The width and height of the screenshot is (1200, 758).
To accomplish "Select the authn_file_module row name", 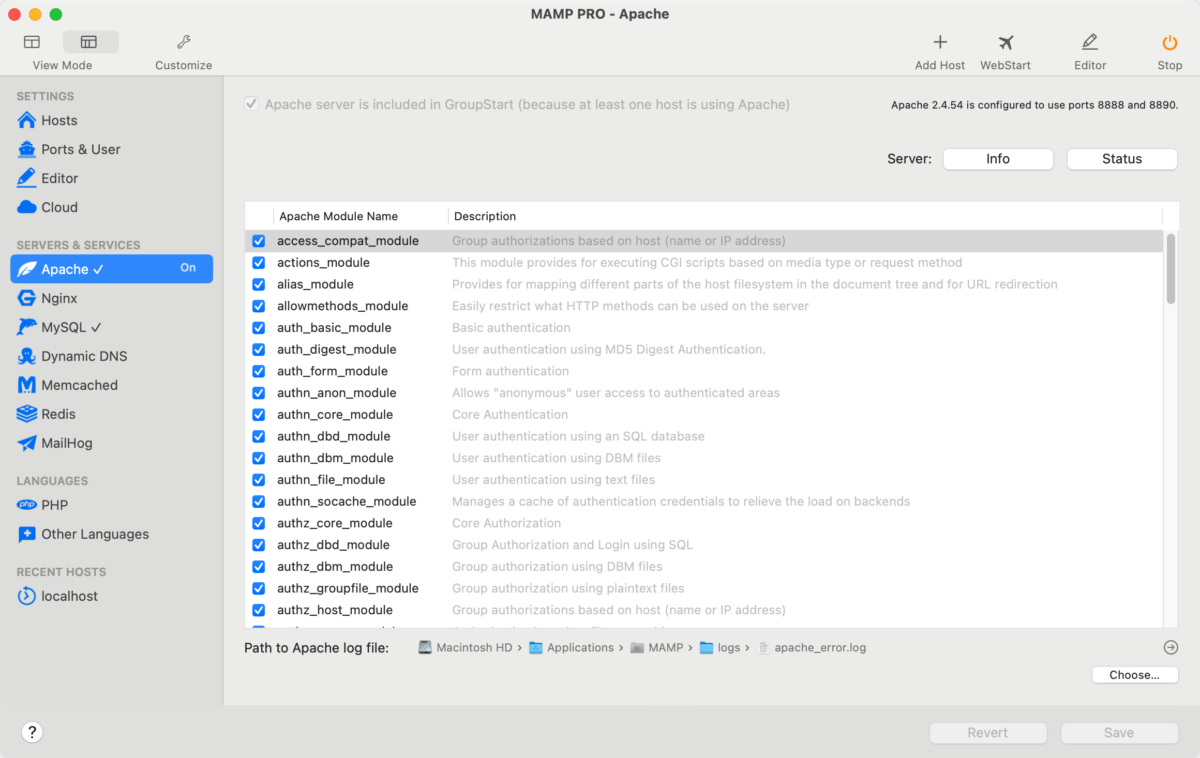I will click(331, 480).
